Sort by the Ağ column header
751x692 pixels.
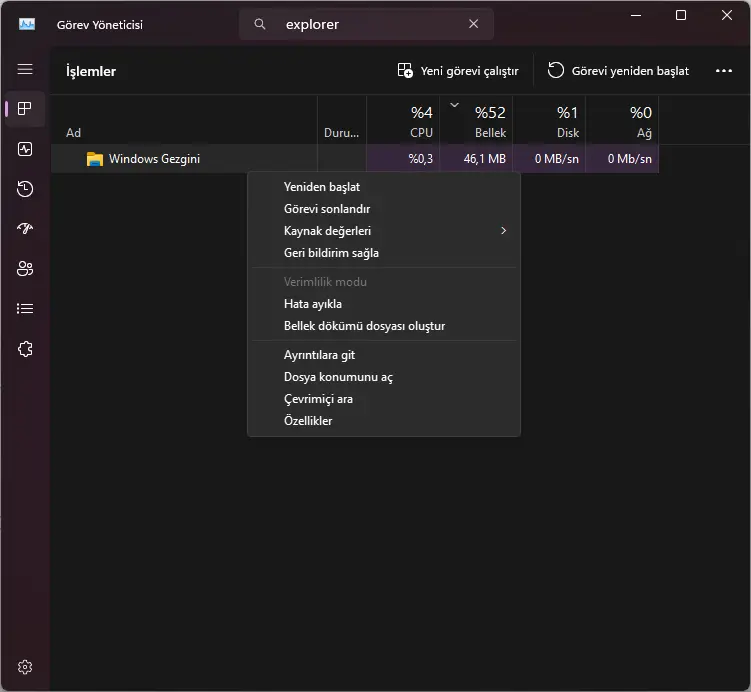(622, 120)
